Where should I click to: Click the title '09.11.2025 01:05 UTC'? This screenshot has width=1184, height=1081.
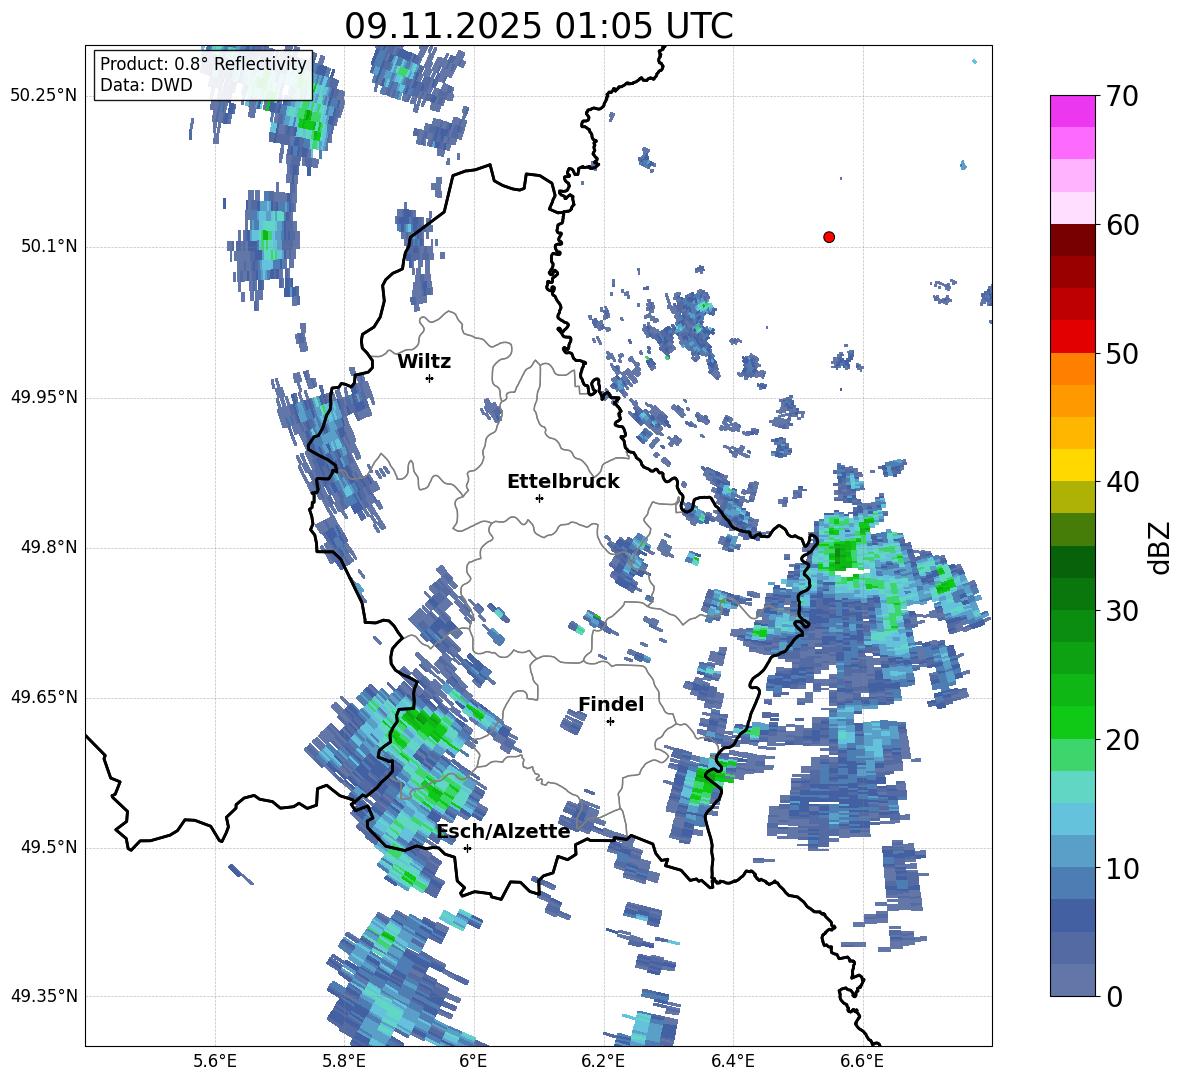click(538, 26)
